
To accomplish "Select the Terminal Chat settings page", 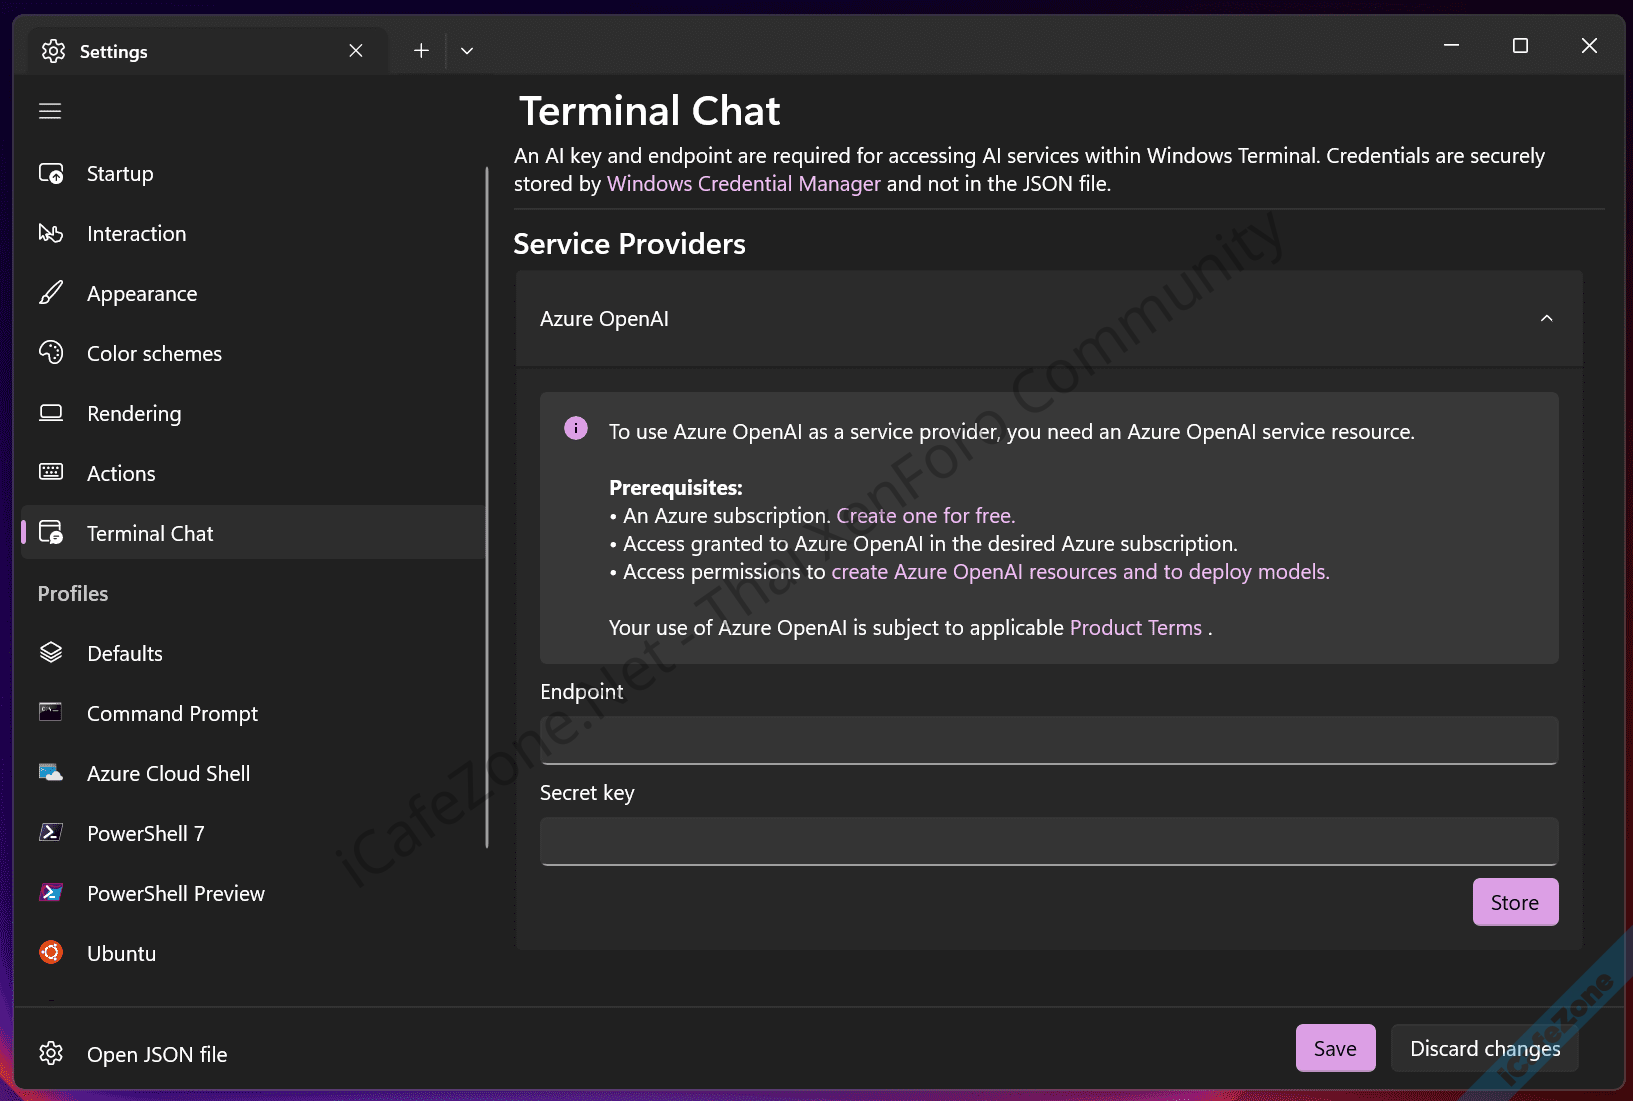I will tap(150, 534).
